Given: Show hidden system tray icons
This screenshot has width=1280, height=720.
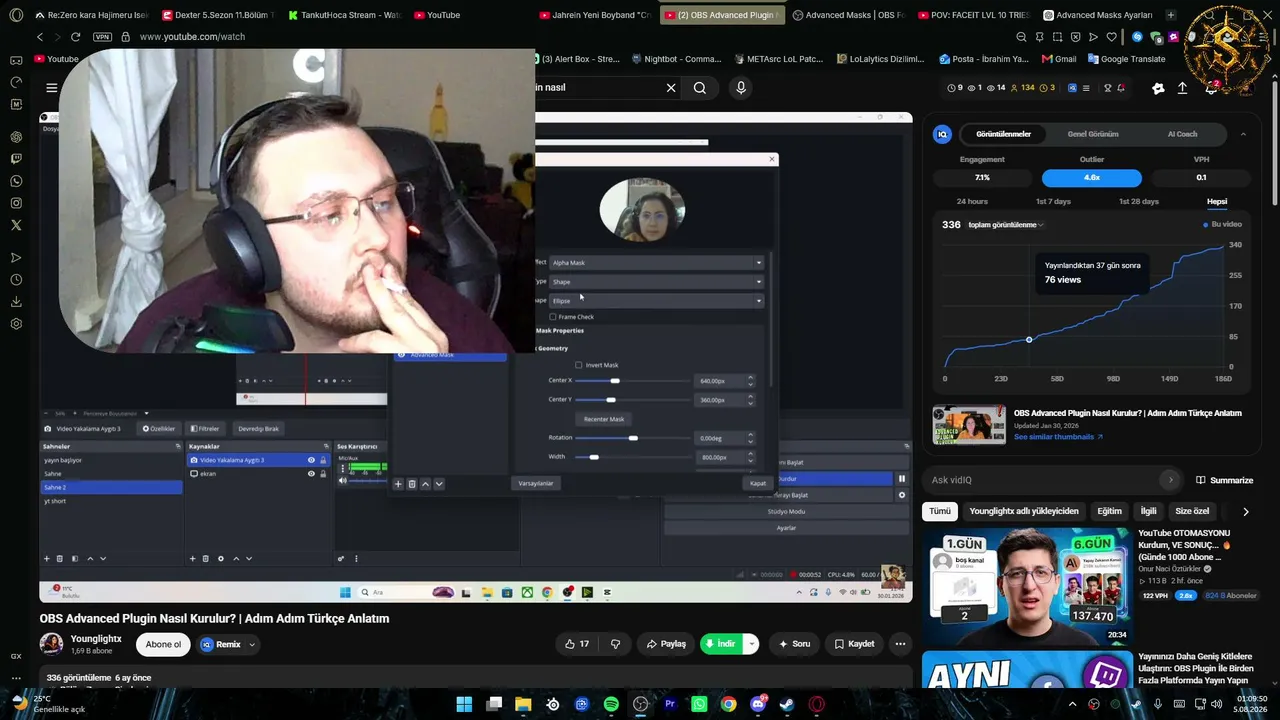Looking at the screenshot, I should pos(1073,704).
